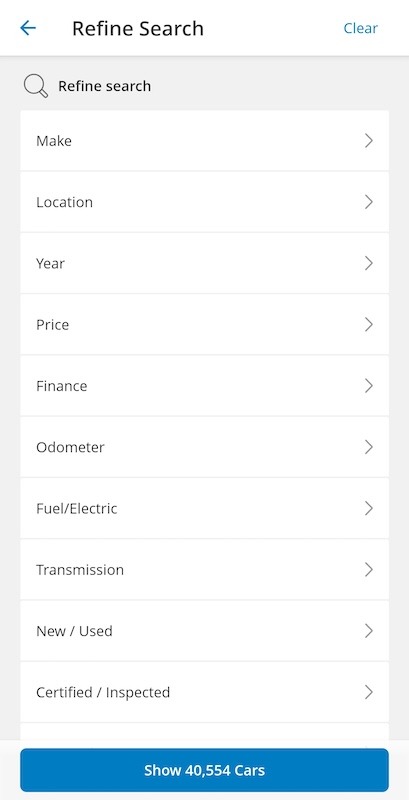The height and width of the screenshot is (800, 409).
Task: Tap the back arrow icon
Action: pos(28,28)
